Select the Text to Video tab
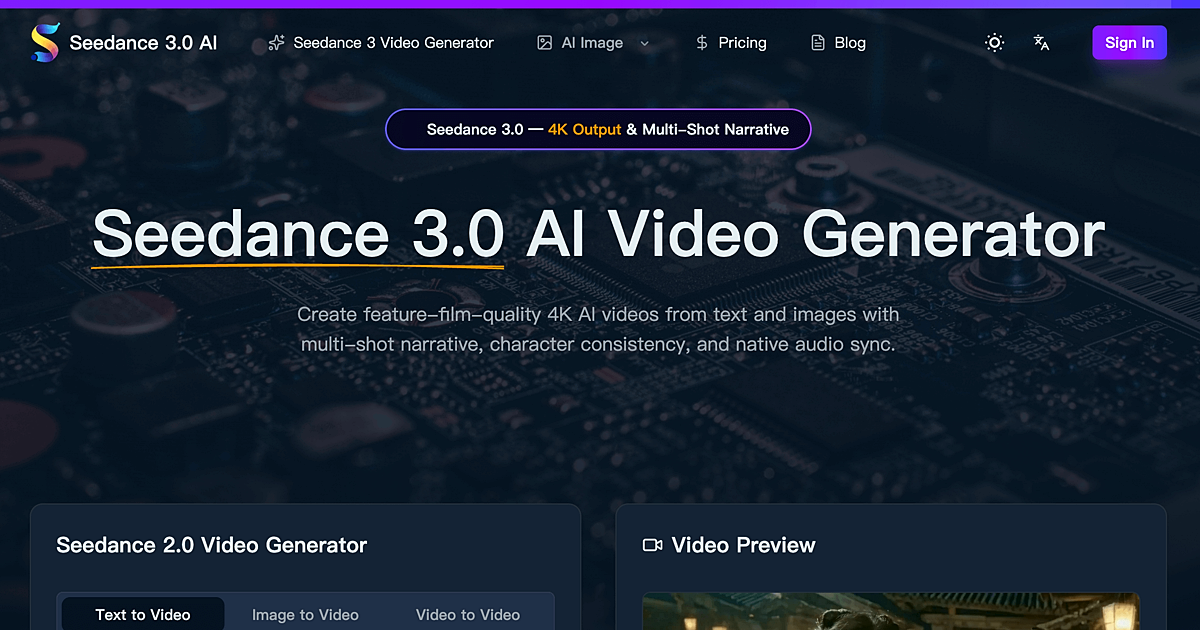Screen dimensions: 1200x630 [143, 615]
